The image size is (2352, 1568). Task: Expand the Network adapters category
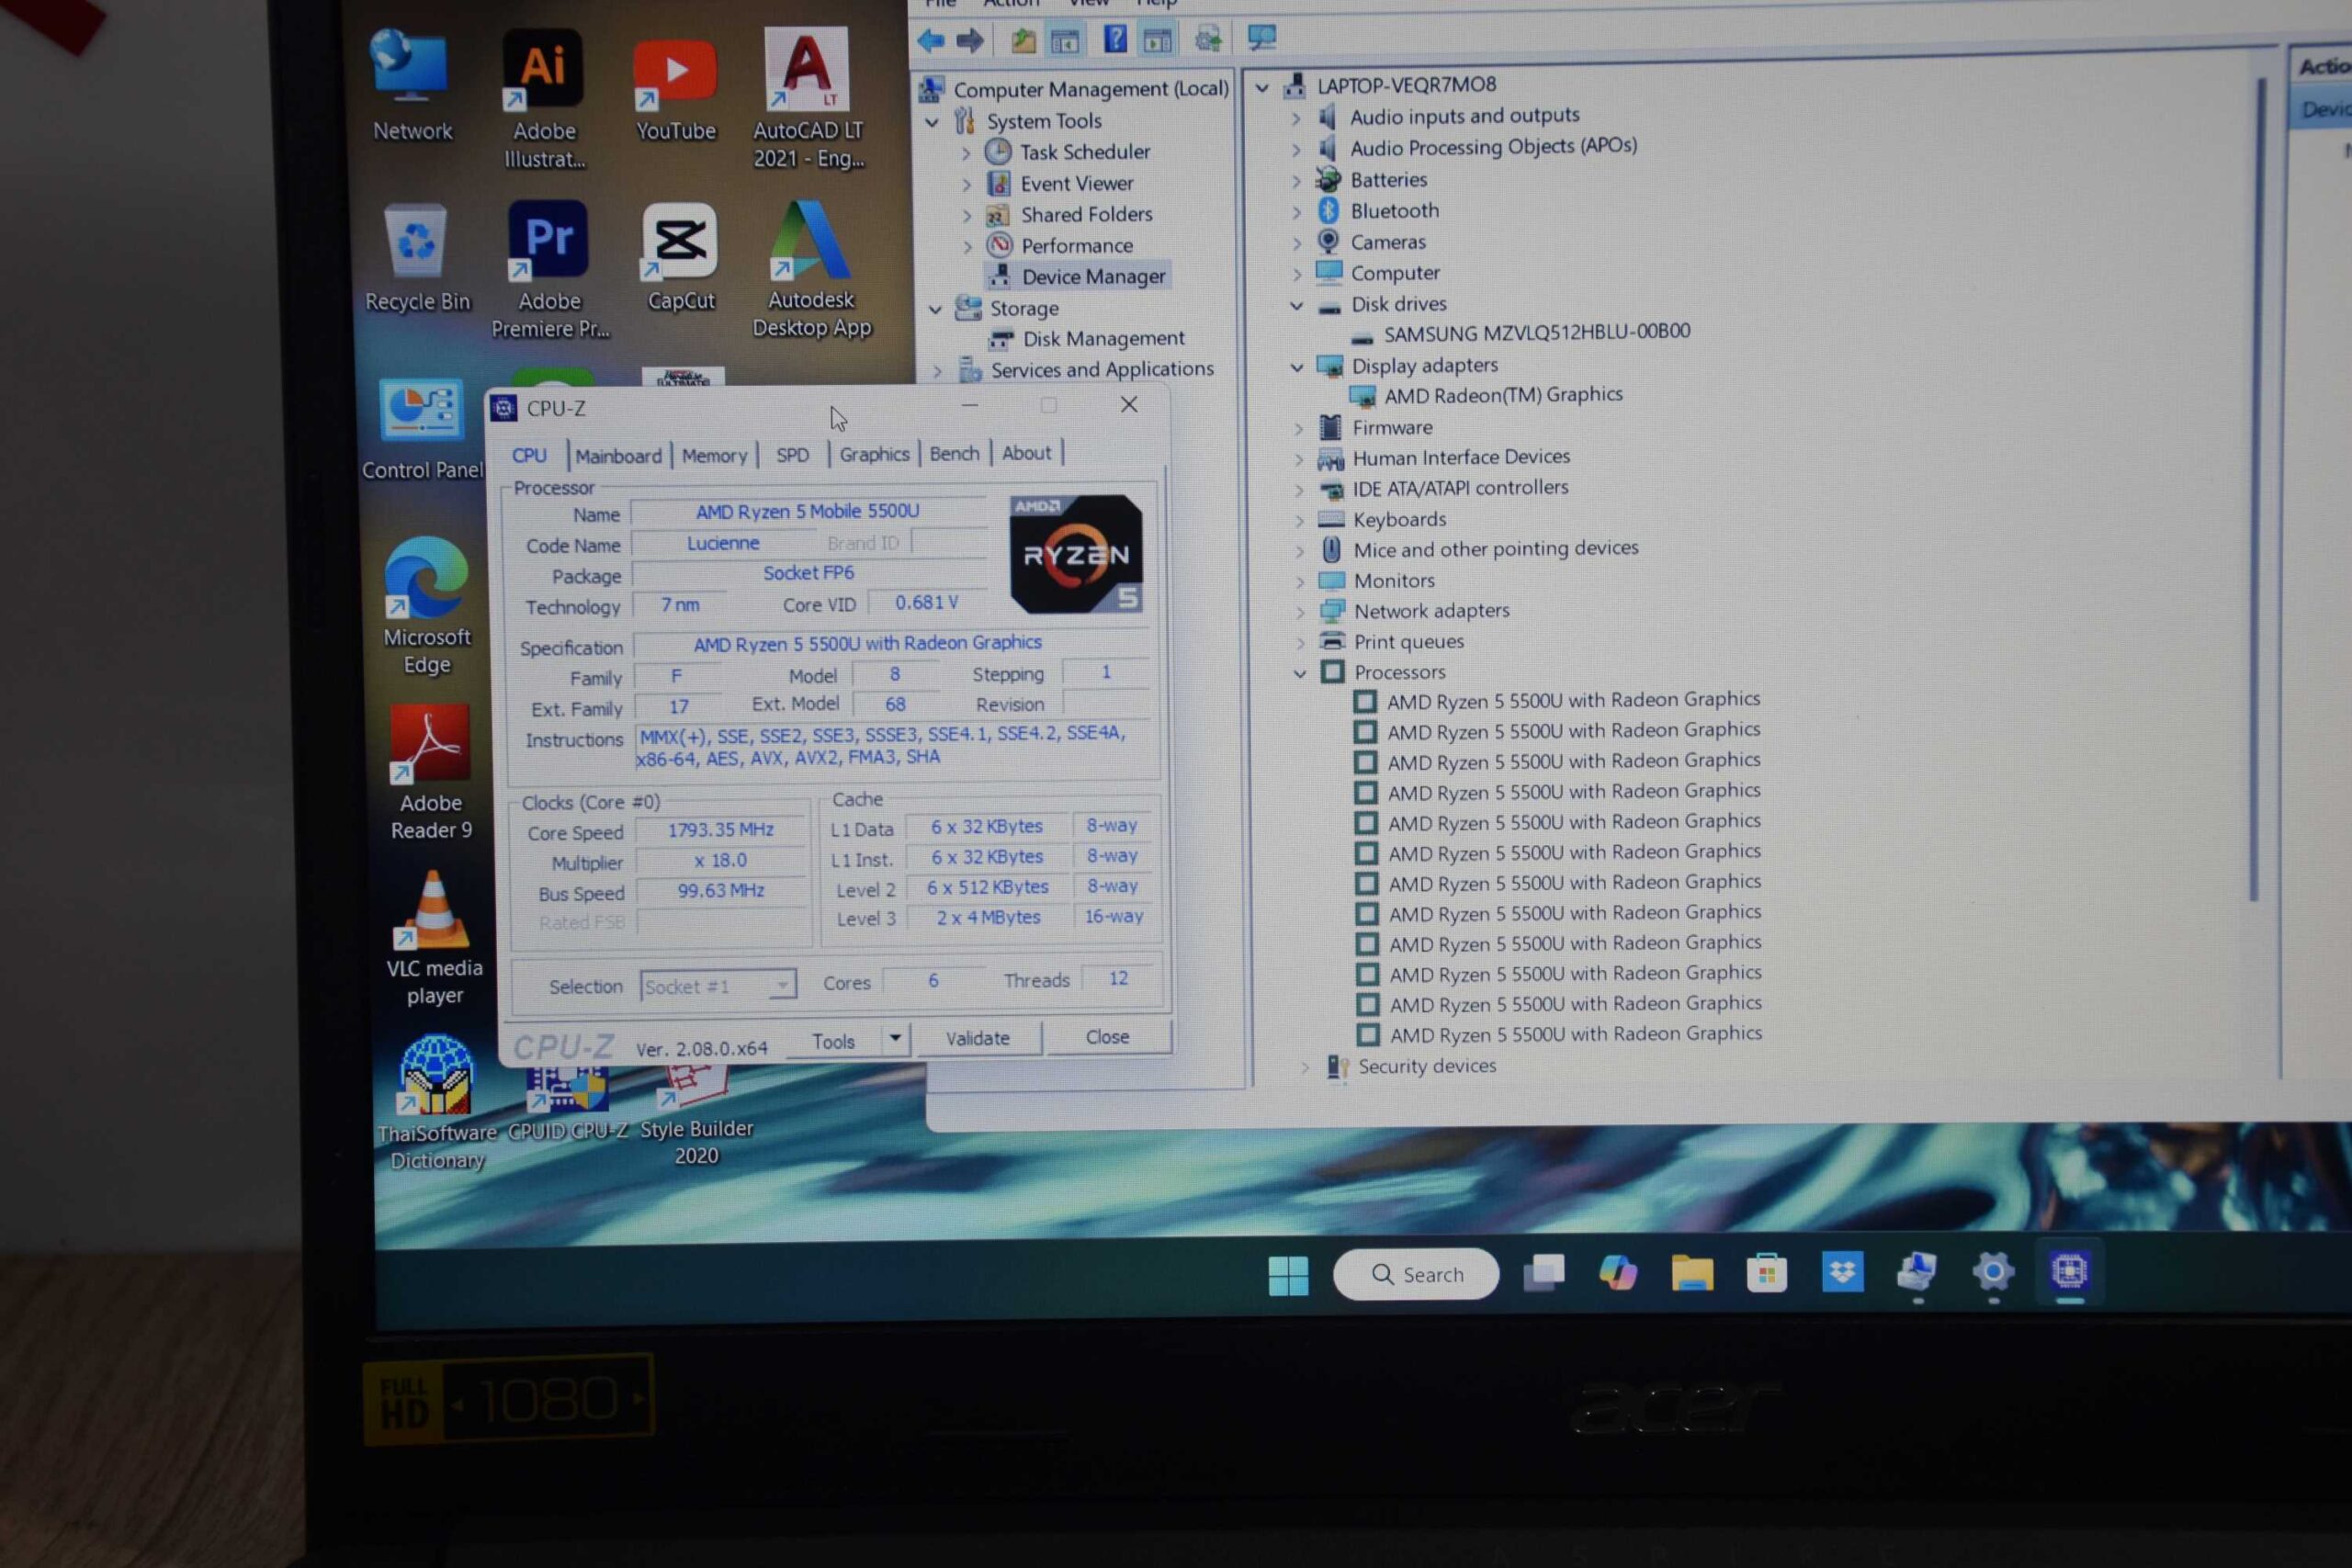[1300, 612]
